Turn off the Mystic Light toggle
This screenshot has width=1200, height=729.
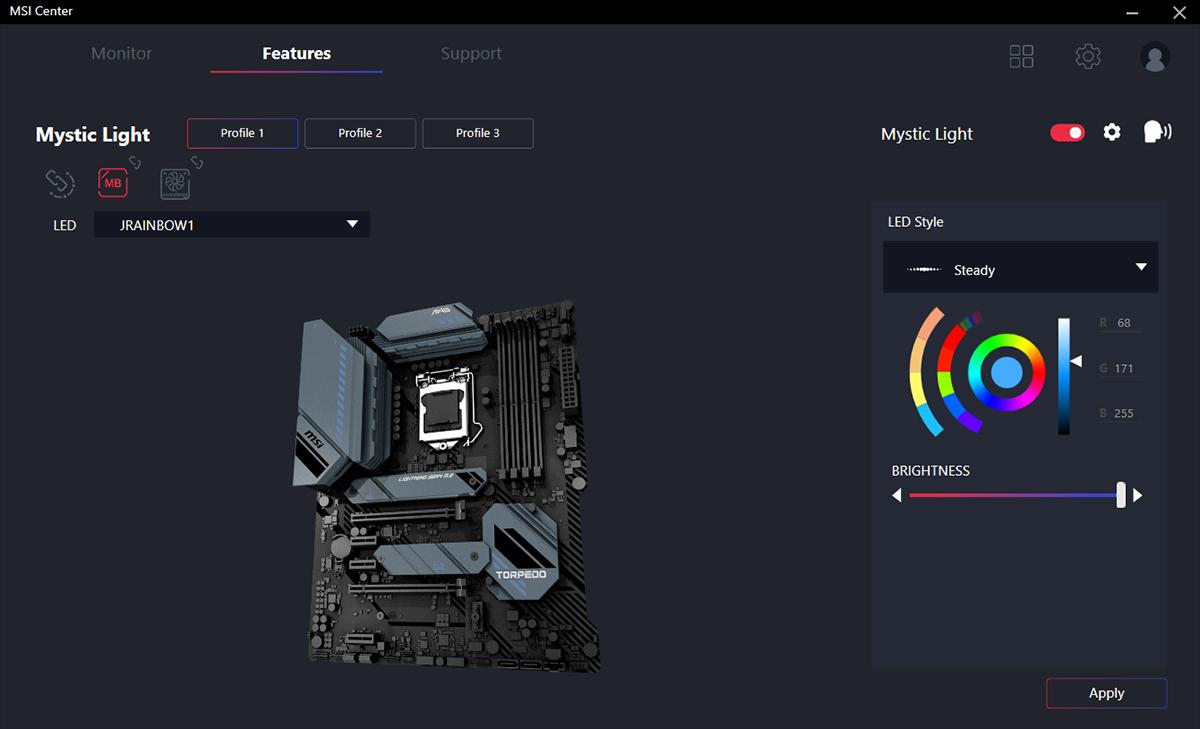[x=1067, y=133]
